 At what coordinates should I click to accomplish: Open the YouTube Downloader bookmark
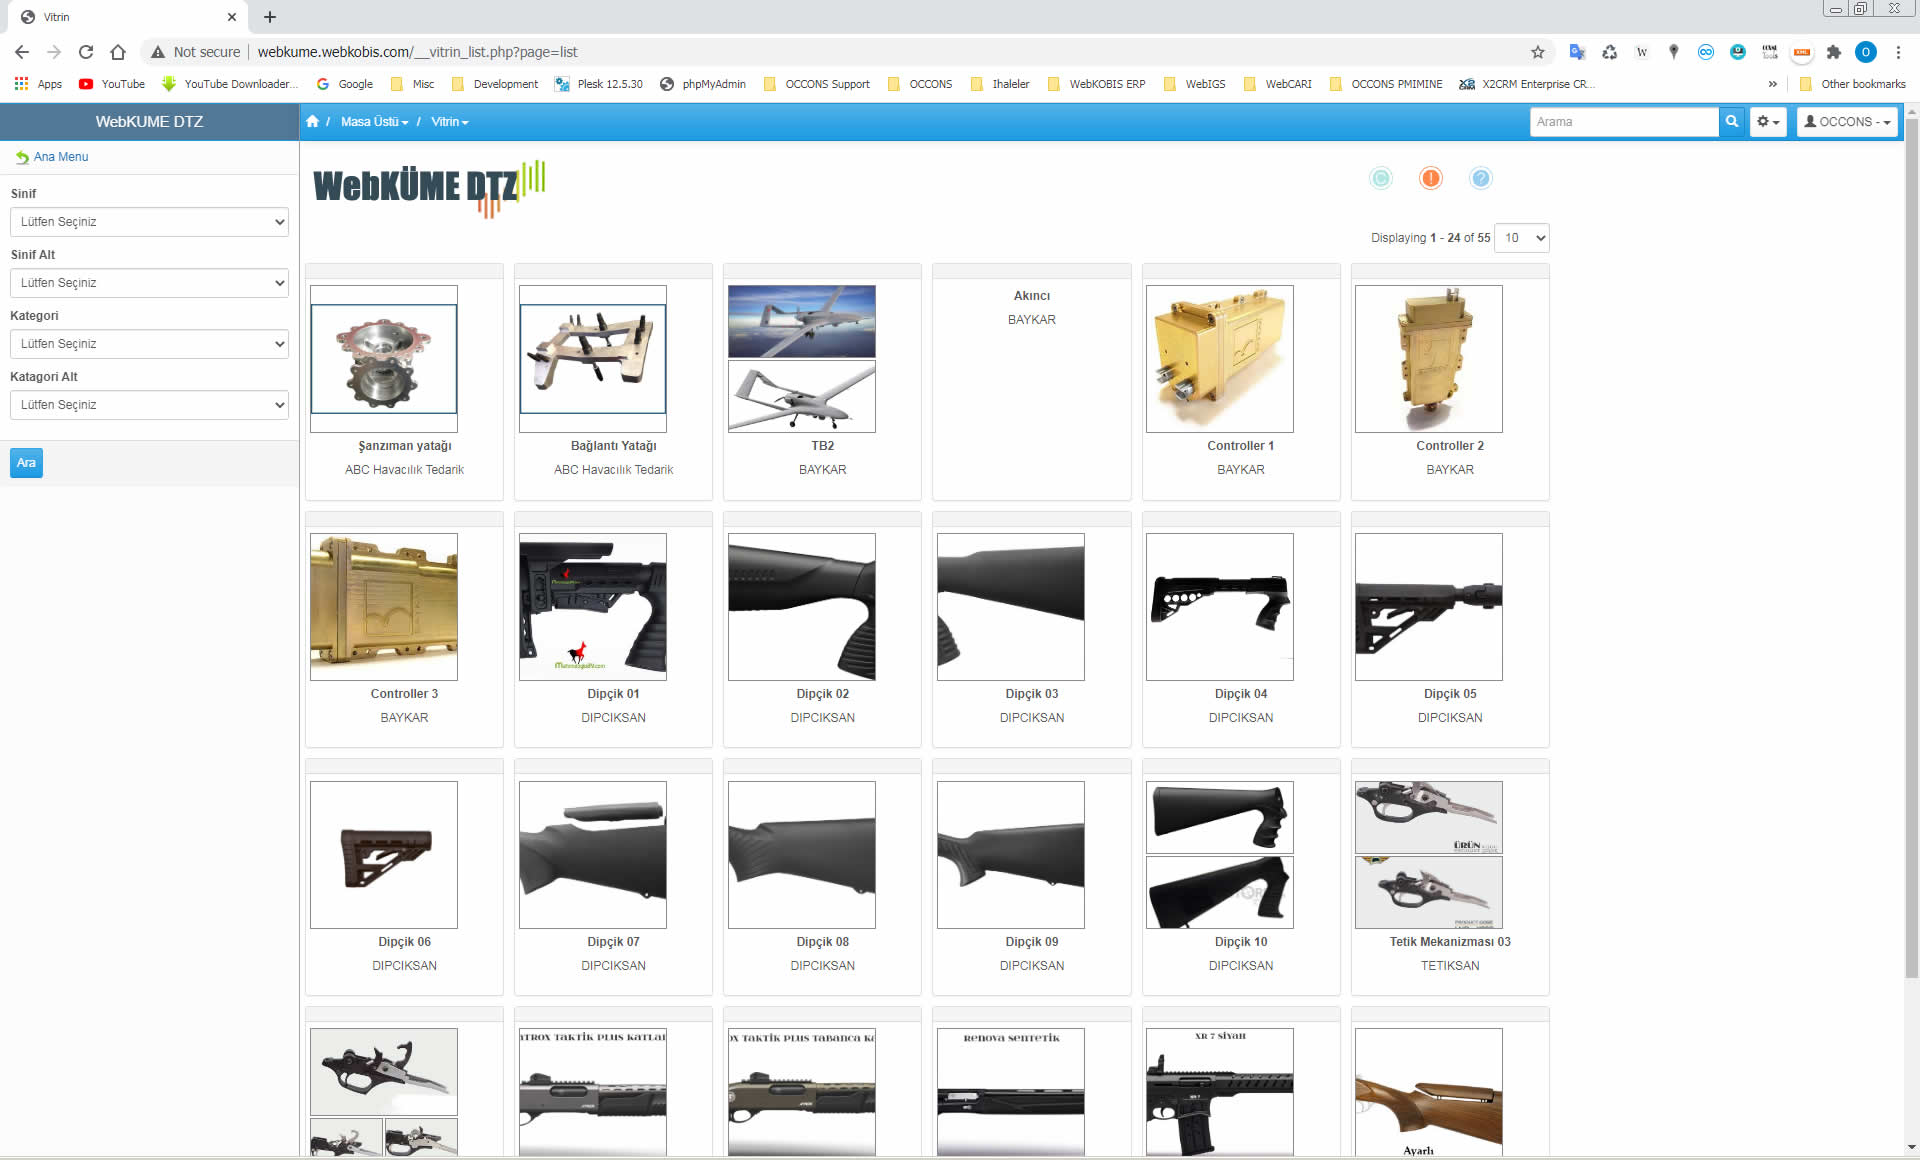230,84
